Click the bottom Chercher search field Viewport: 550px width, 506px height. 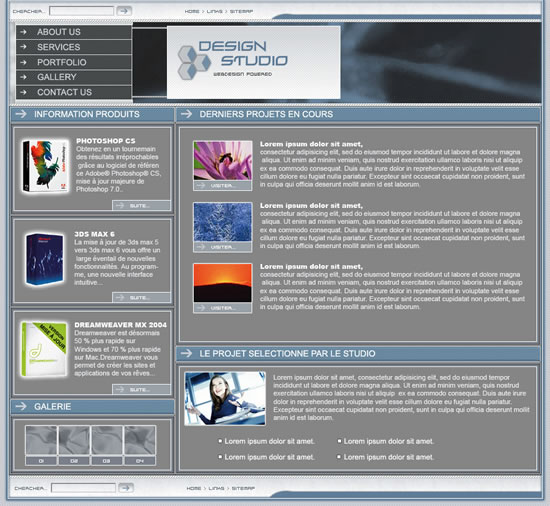click(x=83, y=488)
